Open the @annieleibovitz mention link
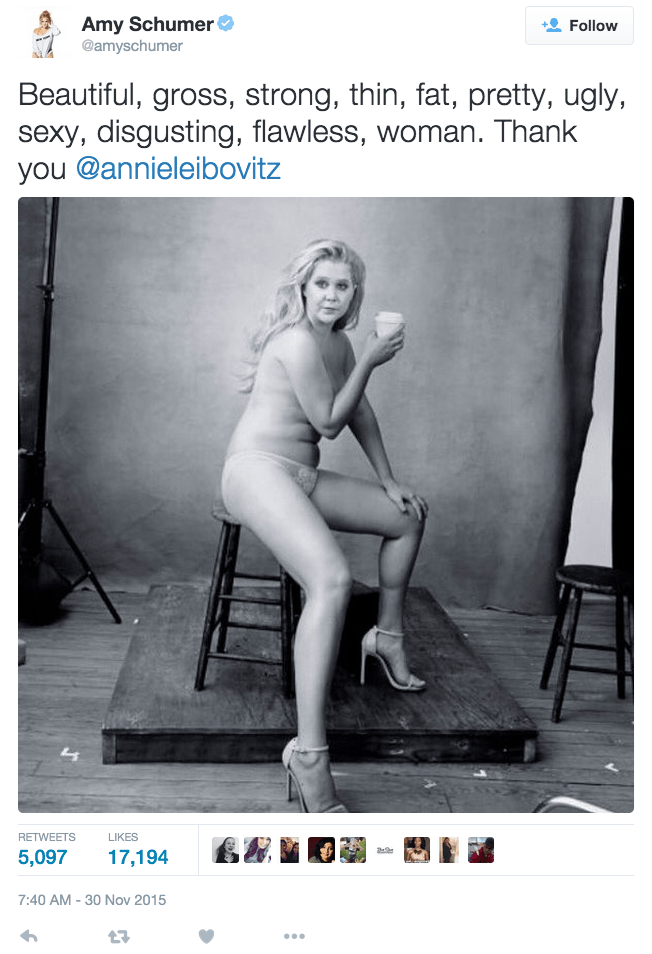Image resolution: width=652 pixels, height=954 pixels. coord(178,169)
